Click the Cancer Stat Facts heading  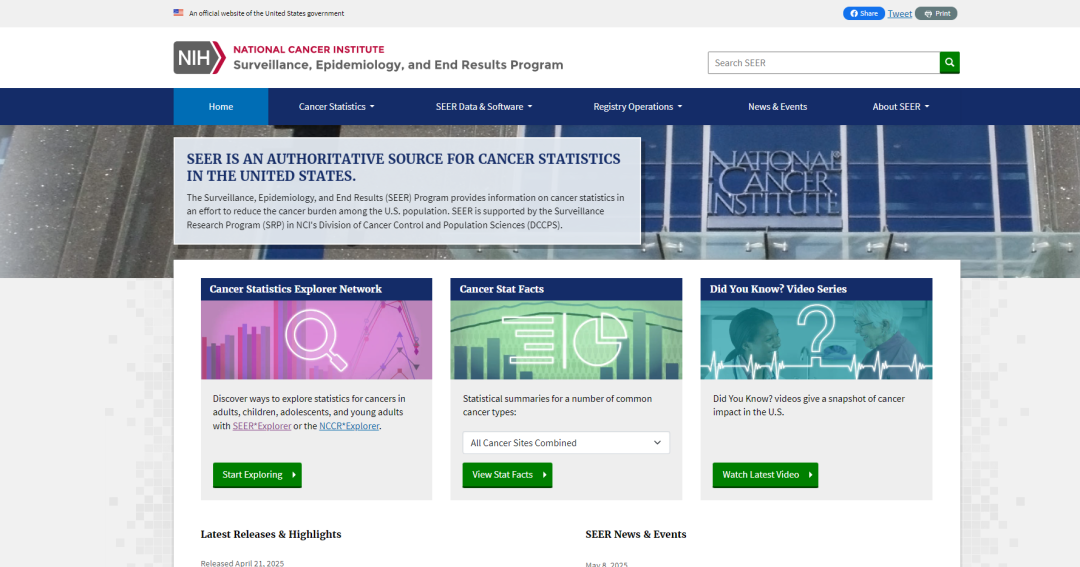[501, 289]
